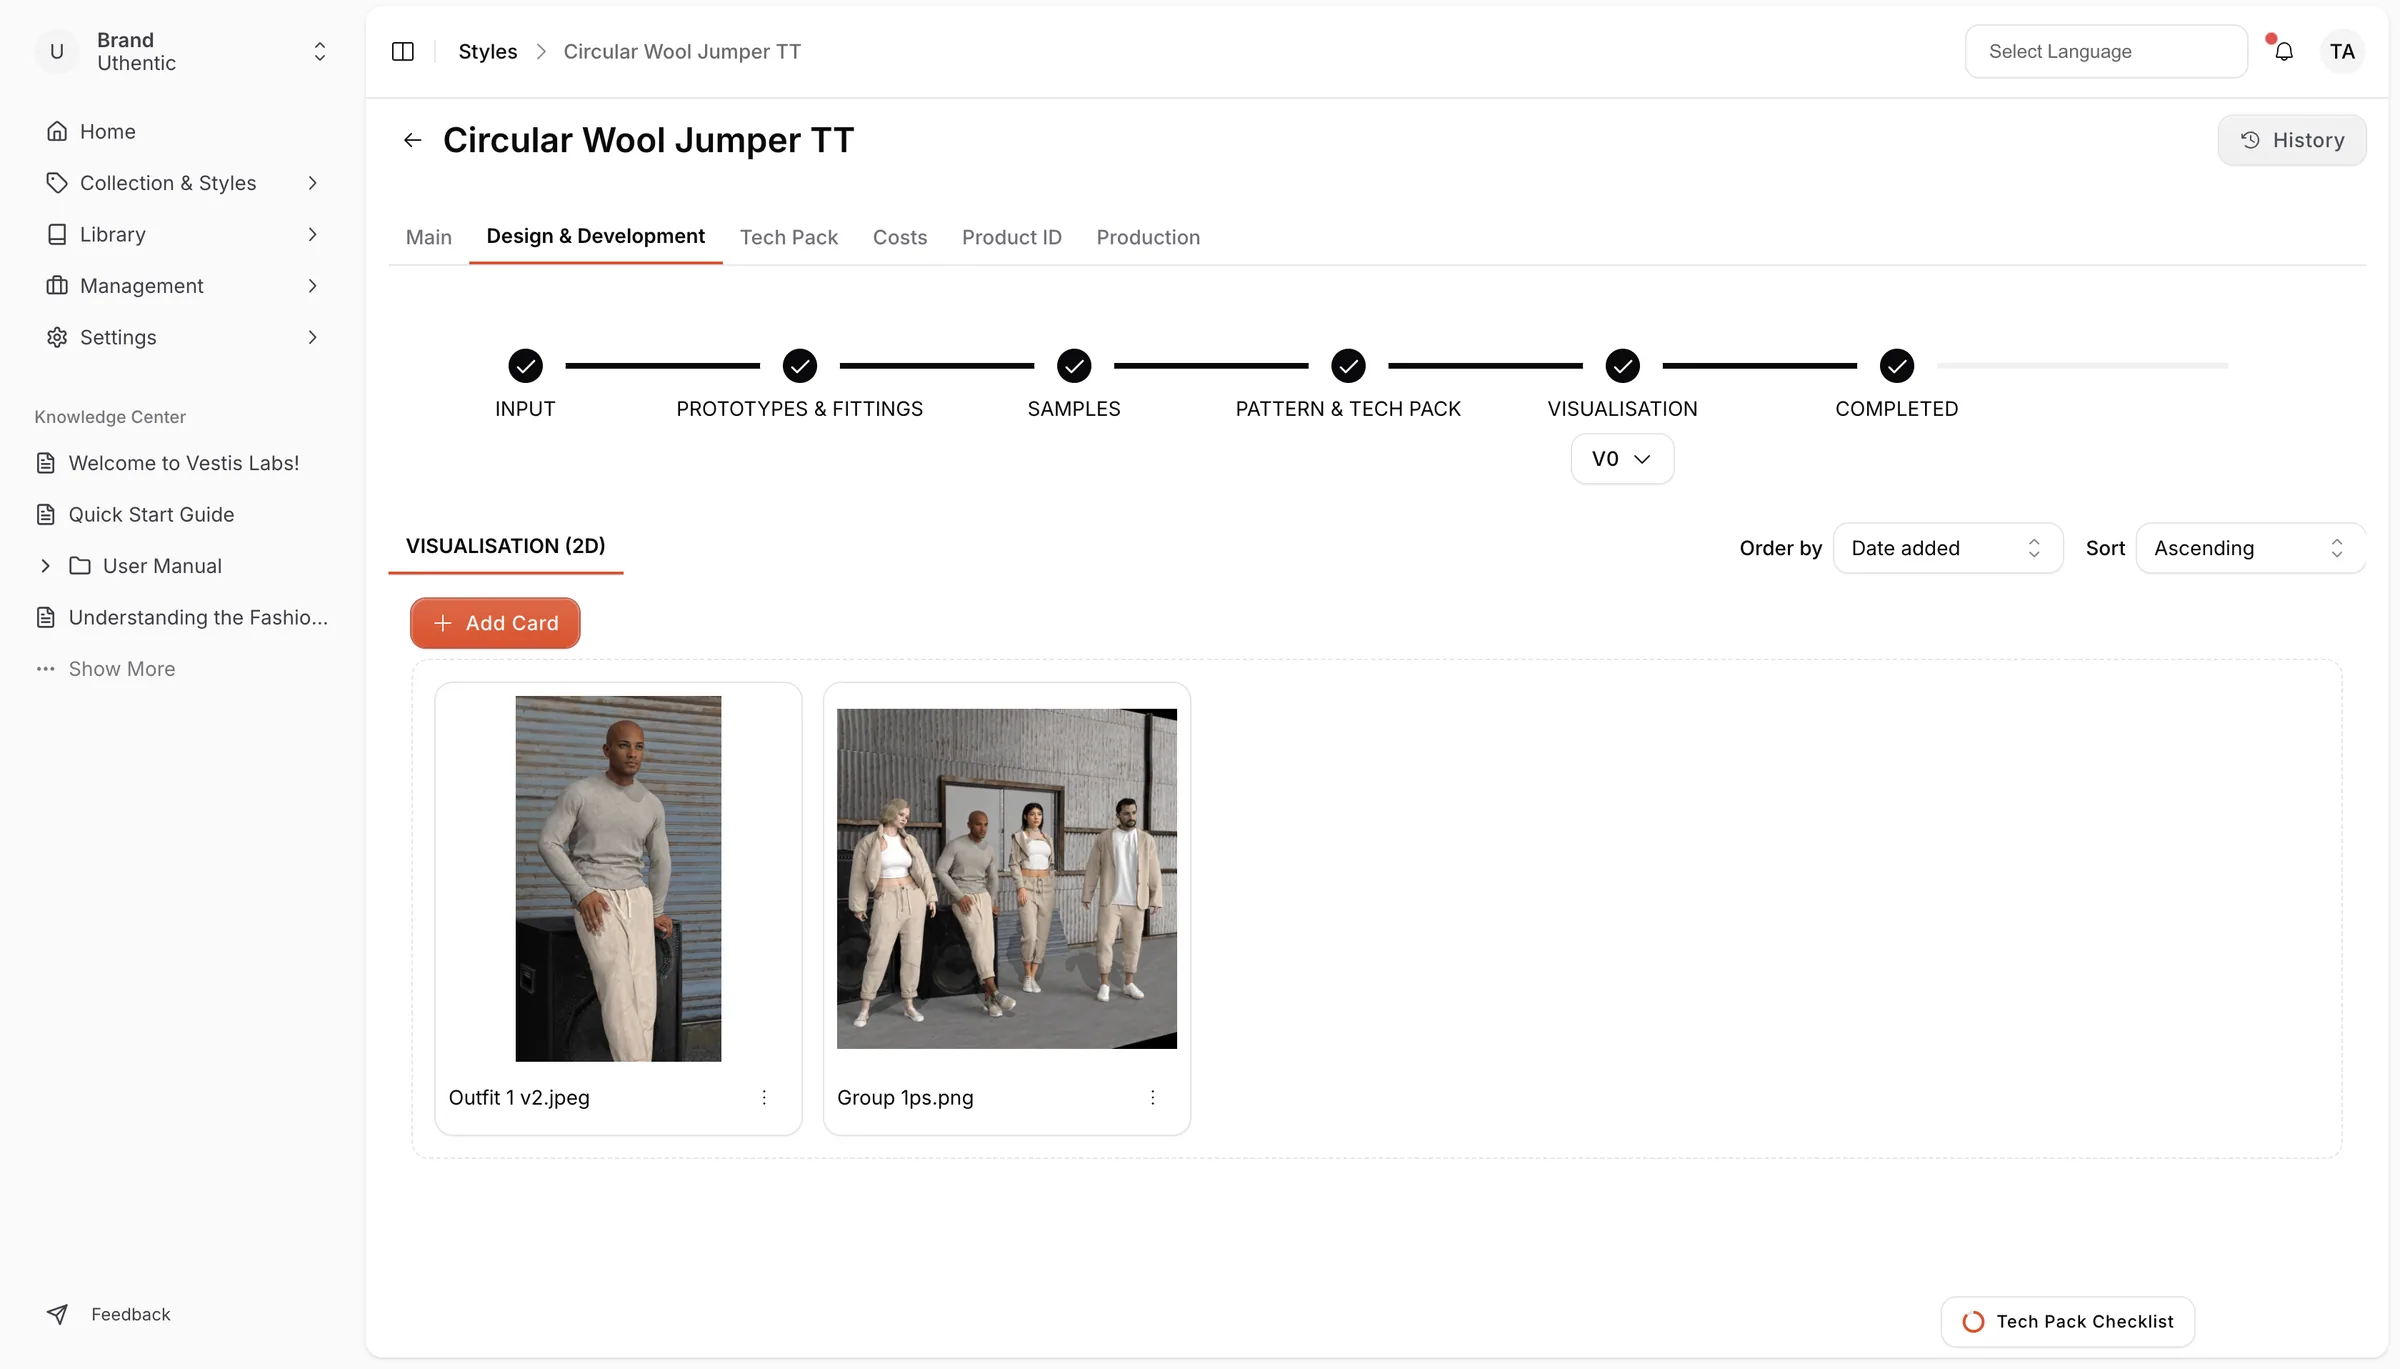2400x1369 pixels.
Task: Open Understanding the Fashio... document
Action: [x=184, y=617]
